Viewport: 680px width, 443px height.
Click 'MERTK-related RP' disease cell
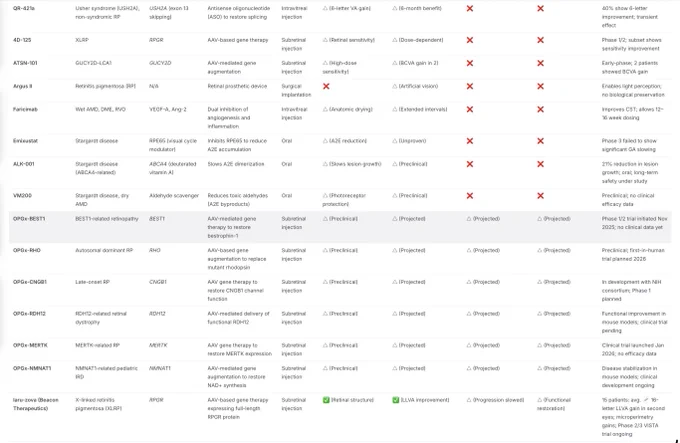[98, 345]
